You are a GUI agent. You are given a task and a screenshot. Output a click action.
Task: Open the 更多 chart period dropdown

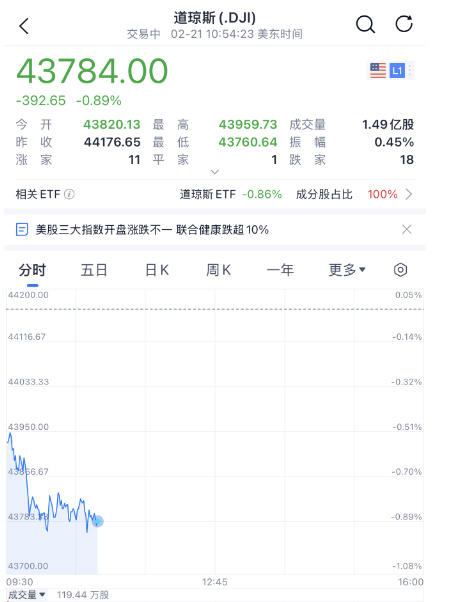point(347,270)
